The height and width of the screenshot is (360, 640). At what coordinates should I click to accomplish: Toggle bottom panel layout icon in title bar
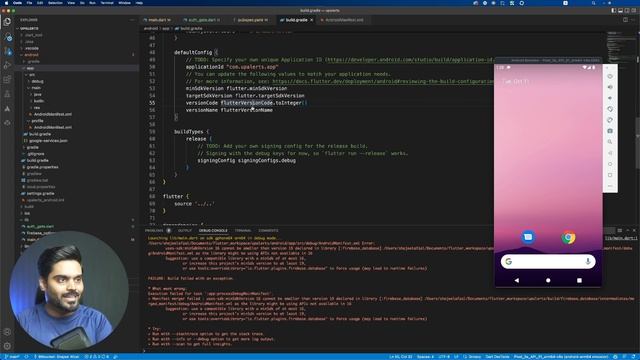point(620,11)
